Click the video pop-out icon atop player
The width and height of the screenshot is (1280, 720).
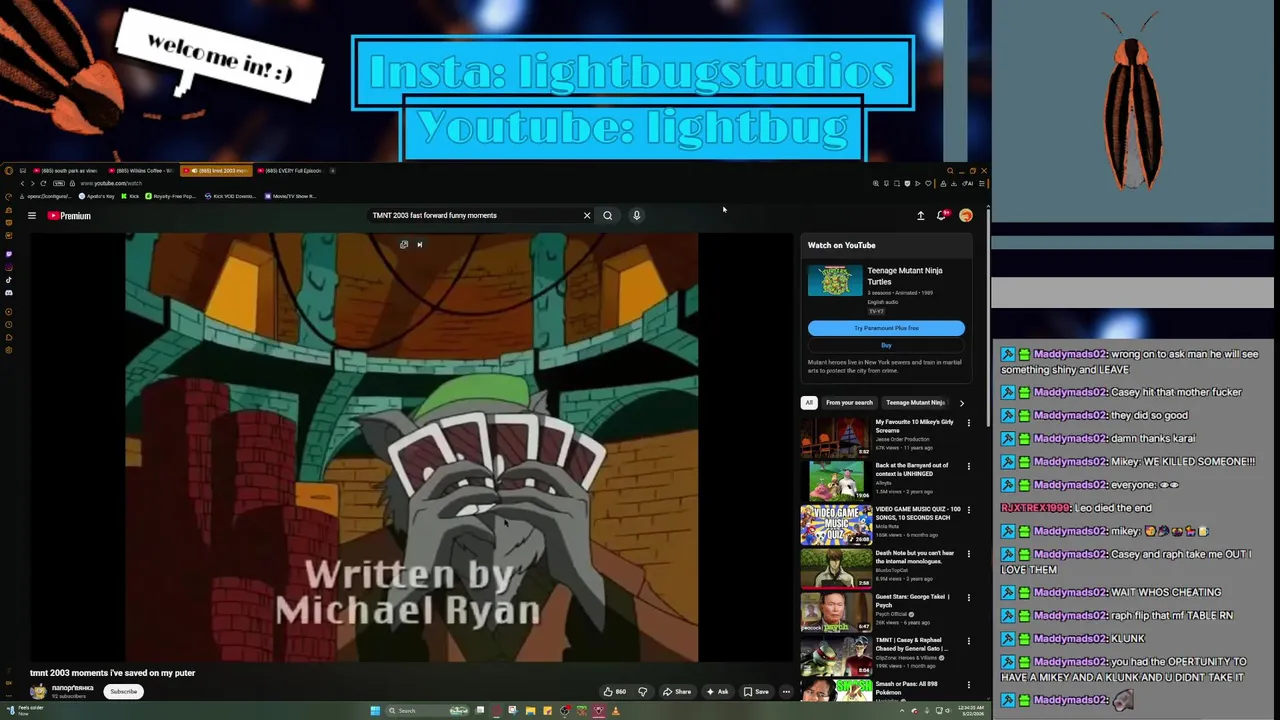[x=404, y=244]
